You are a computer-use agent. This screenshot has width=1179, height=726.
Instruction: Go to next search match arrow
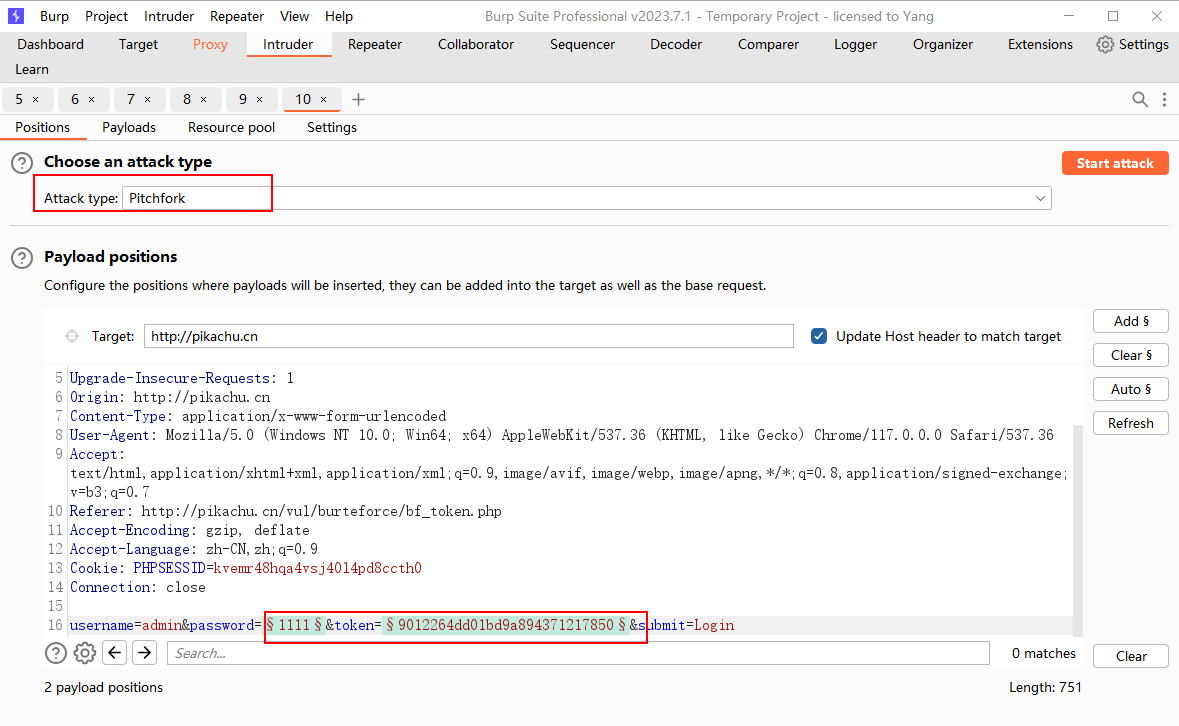tap(145, 653)
